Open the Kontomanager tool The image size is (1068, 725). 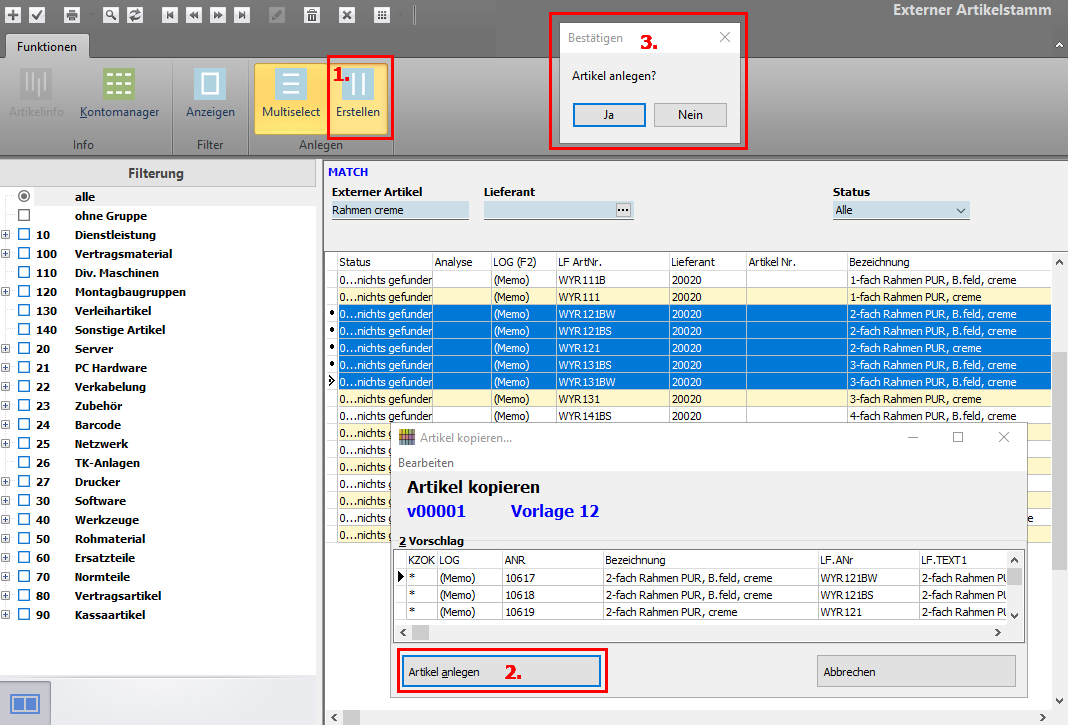tap(119, 94)
